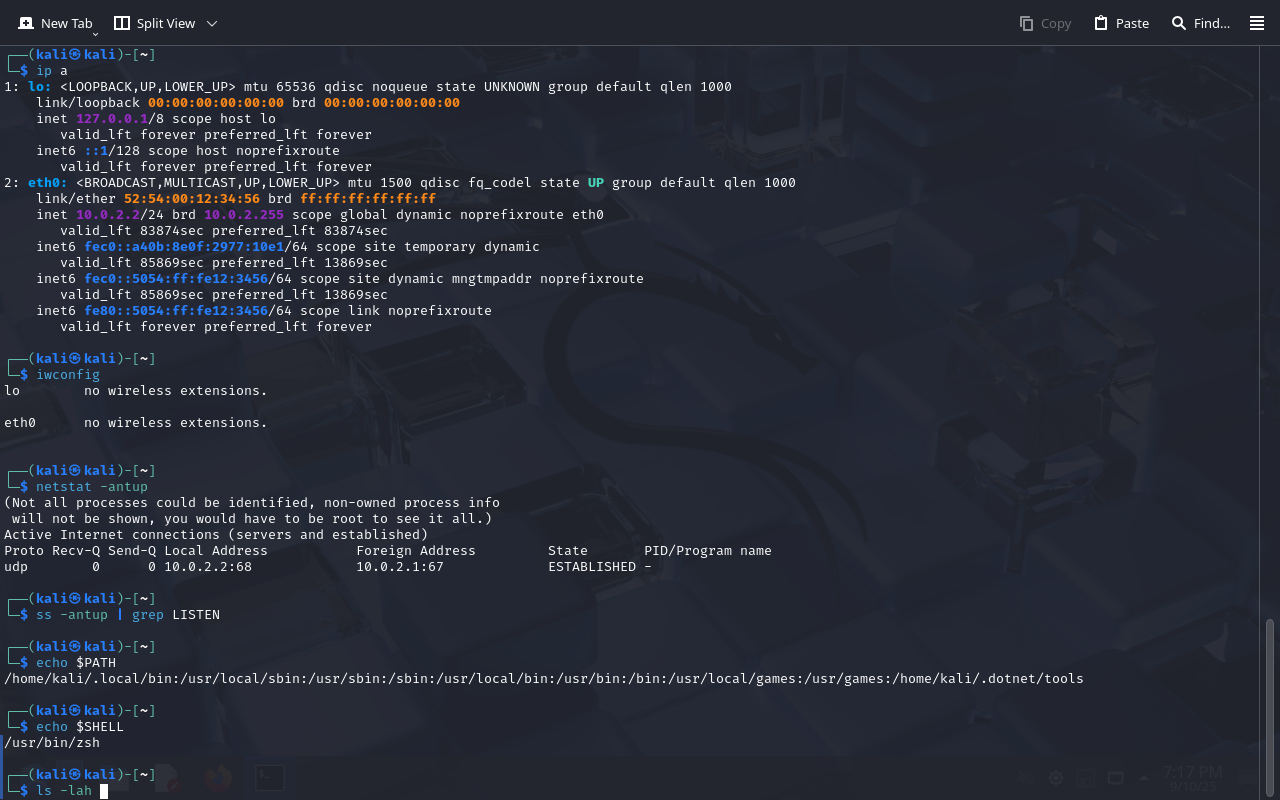1280x800 pixels.
Task: Click the 'iwconfig' command text
Action: click(68, 375)
